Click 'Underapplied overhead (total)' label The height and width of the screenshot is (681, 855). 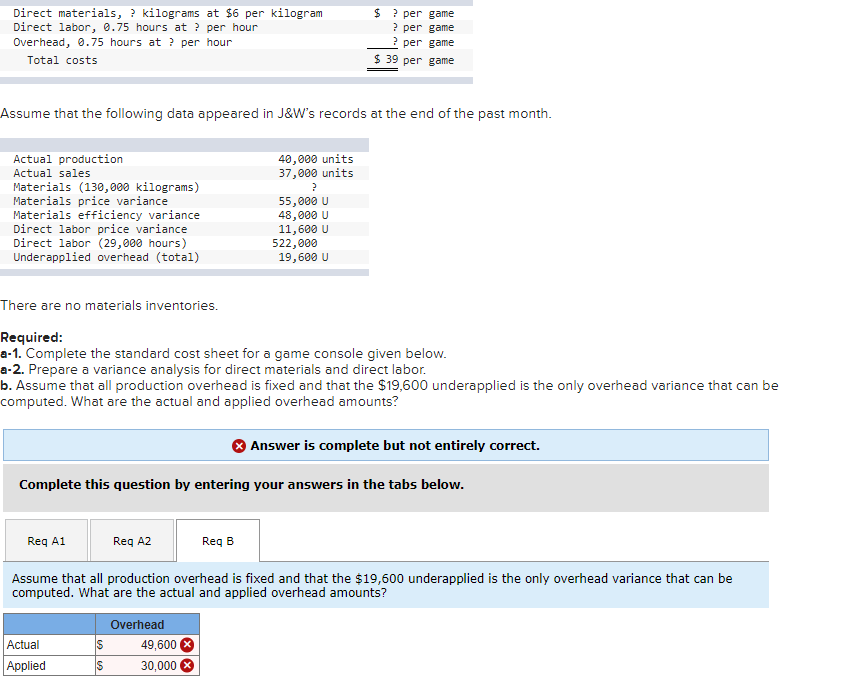coord(106,257)
